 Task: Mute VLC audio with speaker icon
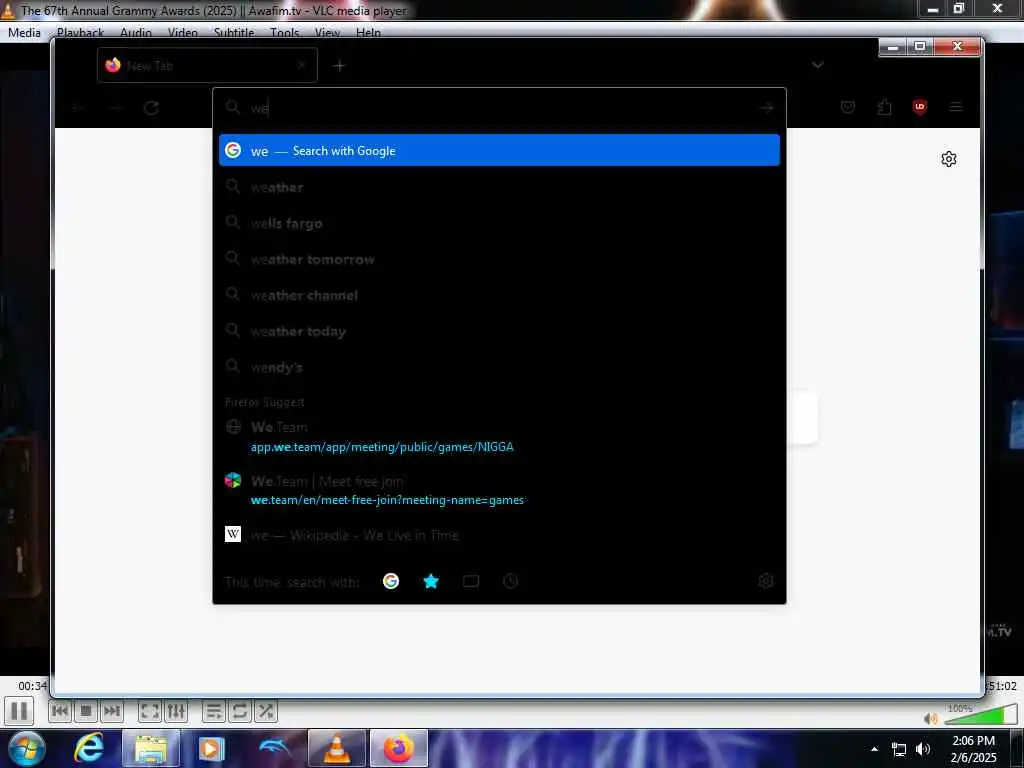tap(931, 718)
